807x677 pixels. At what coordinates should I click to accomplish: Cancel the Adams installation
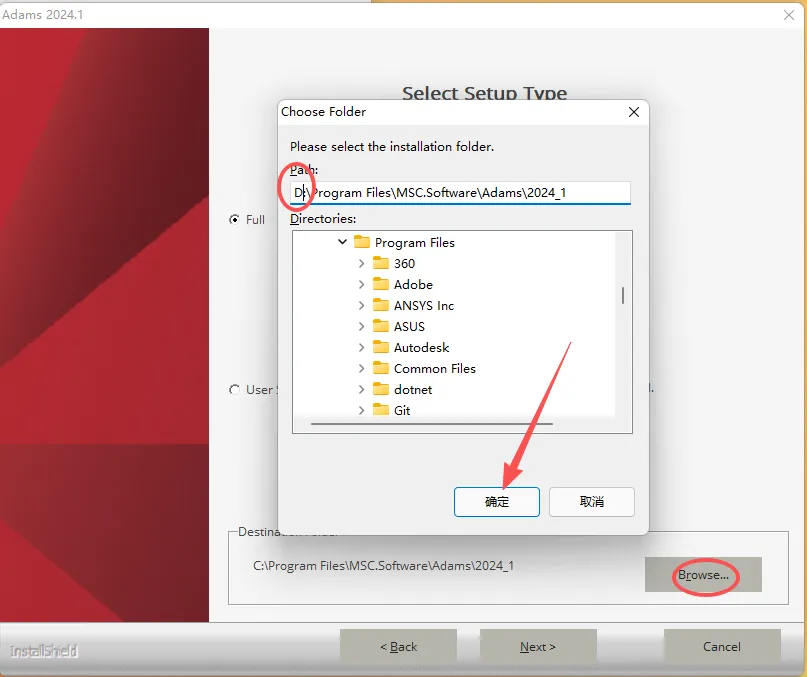[x=722, y=647]
